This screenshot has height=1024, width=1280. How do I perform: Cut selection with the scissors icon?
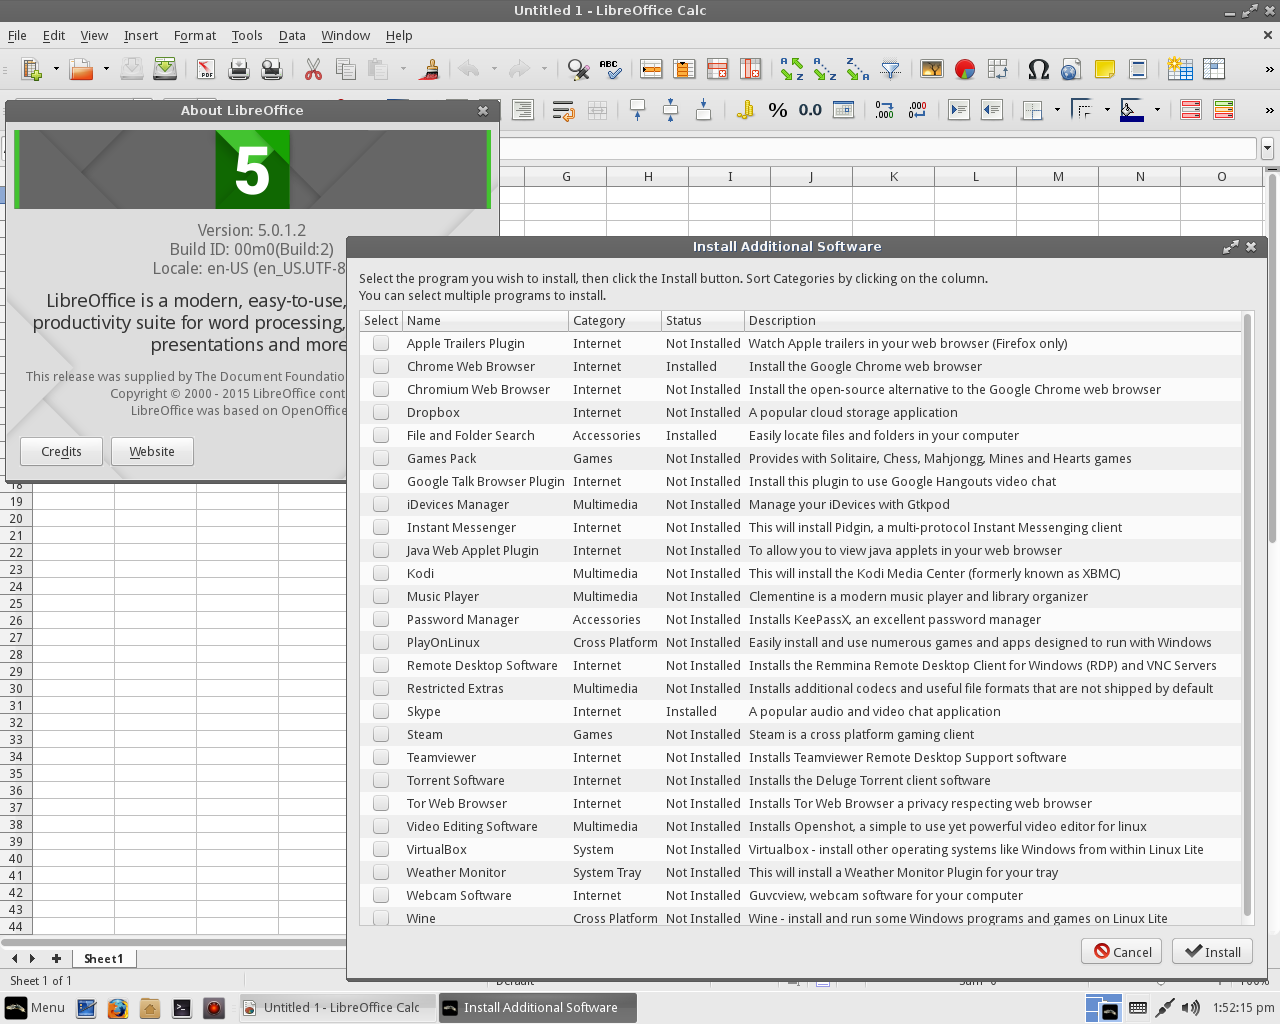tap(313, 69)
